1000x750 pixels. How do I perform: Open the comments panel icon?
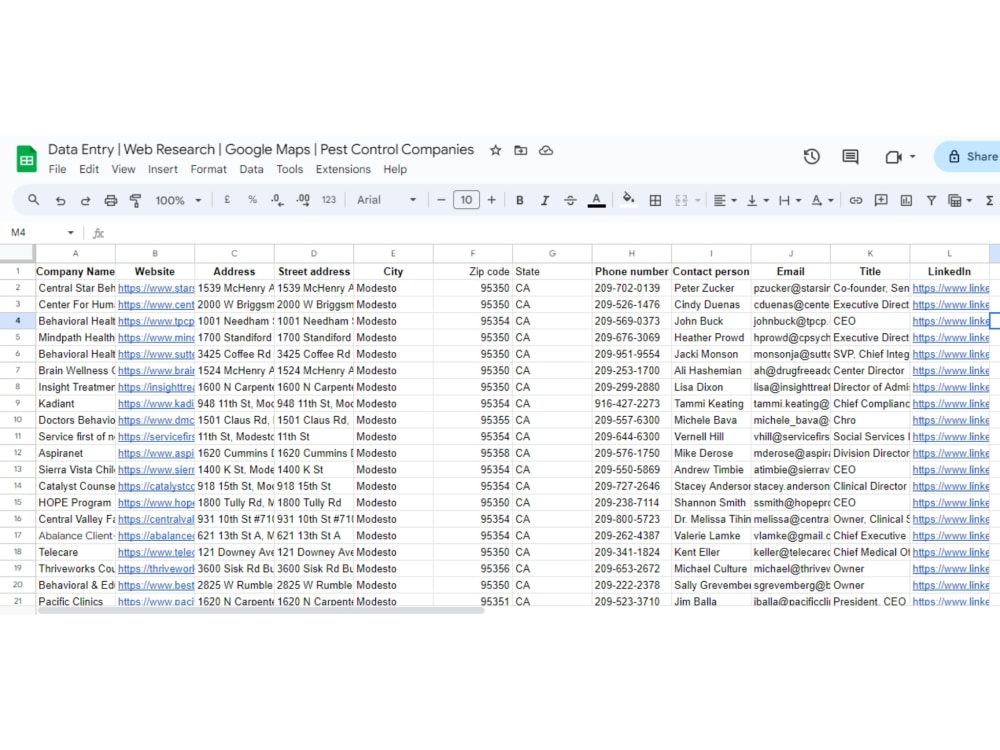850,156
